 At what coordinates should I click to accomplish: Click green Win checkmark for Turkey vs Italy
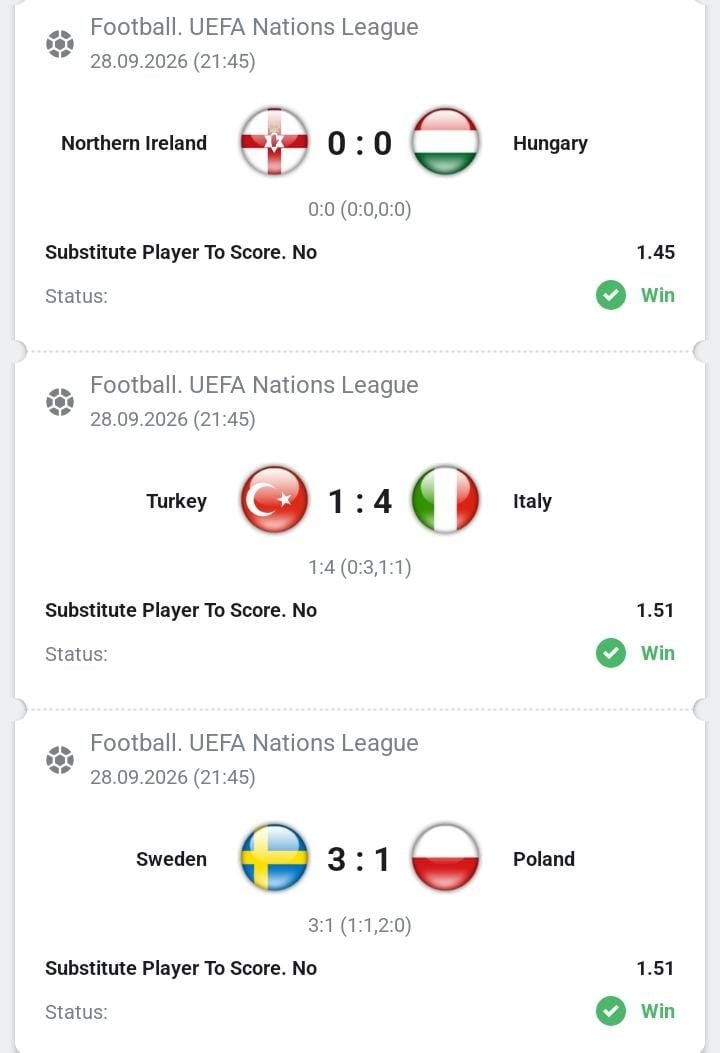click(x=611, y=653)
